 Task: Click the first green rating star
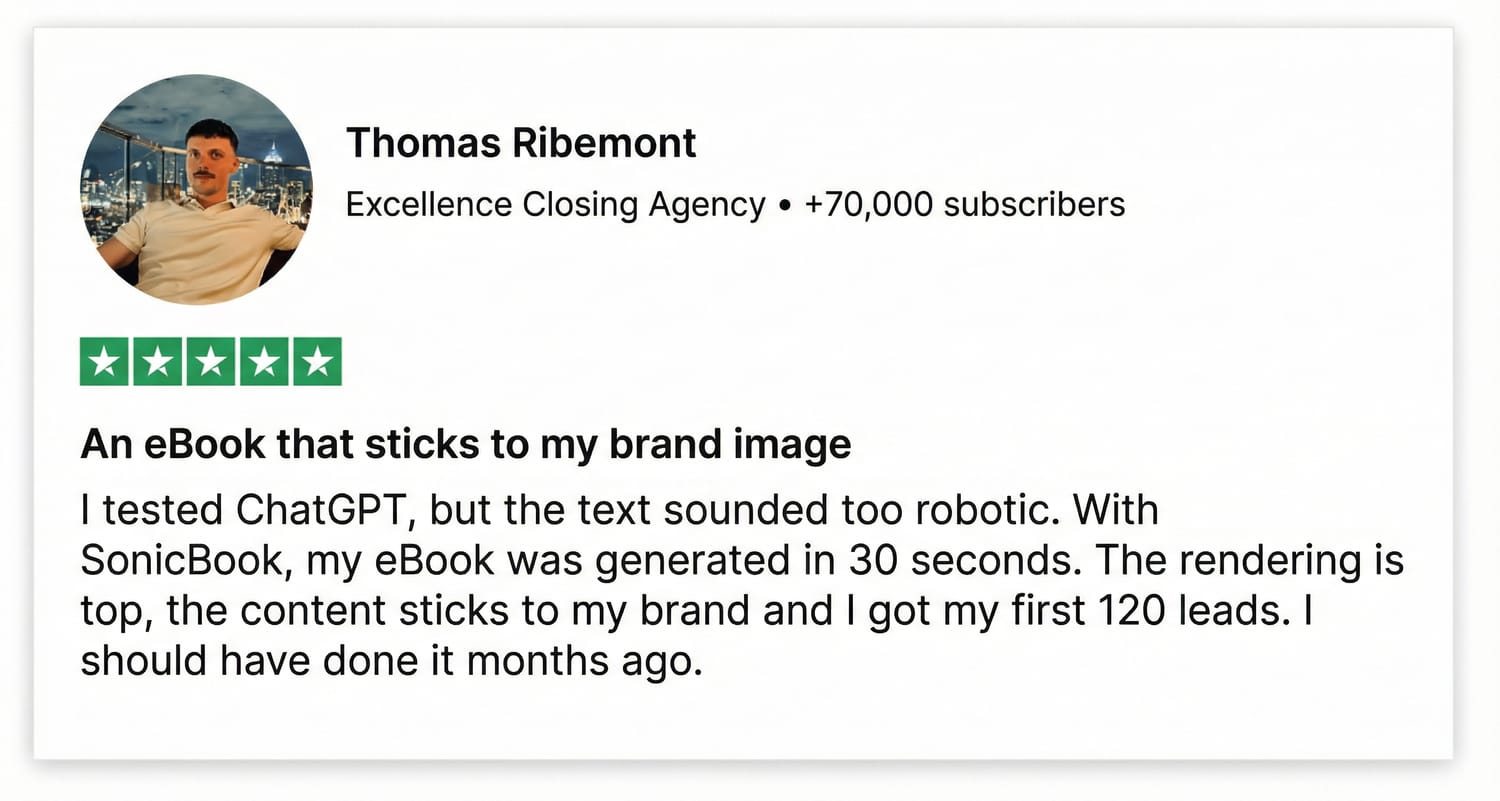pyautogui.click(x=105, y=362)
